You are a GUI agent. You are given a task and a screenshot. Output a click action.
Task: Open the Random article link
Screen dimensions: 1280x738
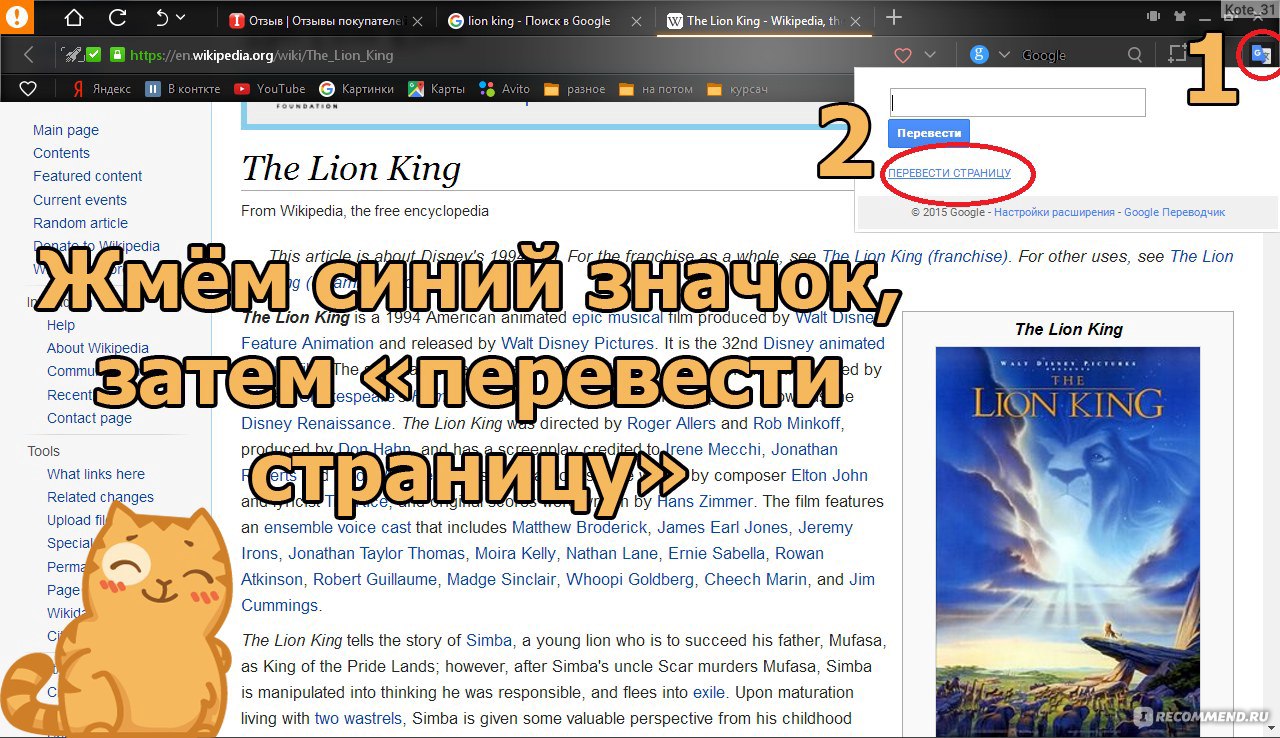80,223
